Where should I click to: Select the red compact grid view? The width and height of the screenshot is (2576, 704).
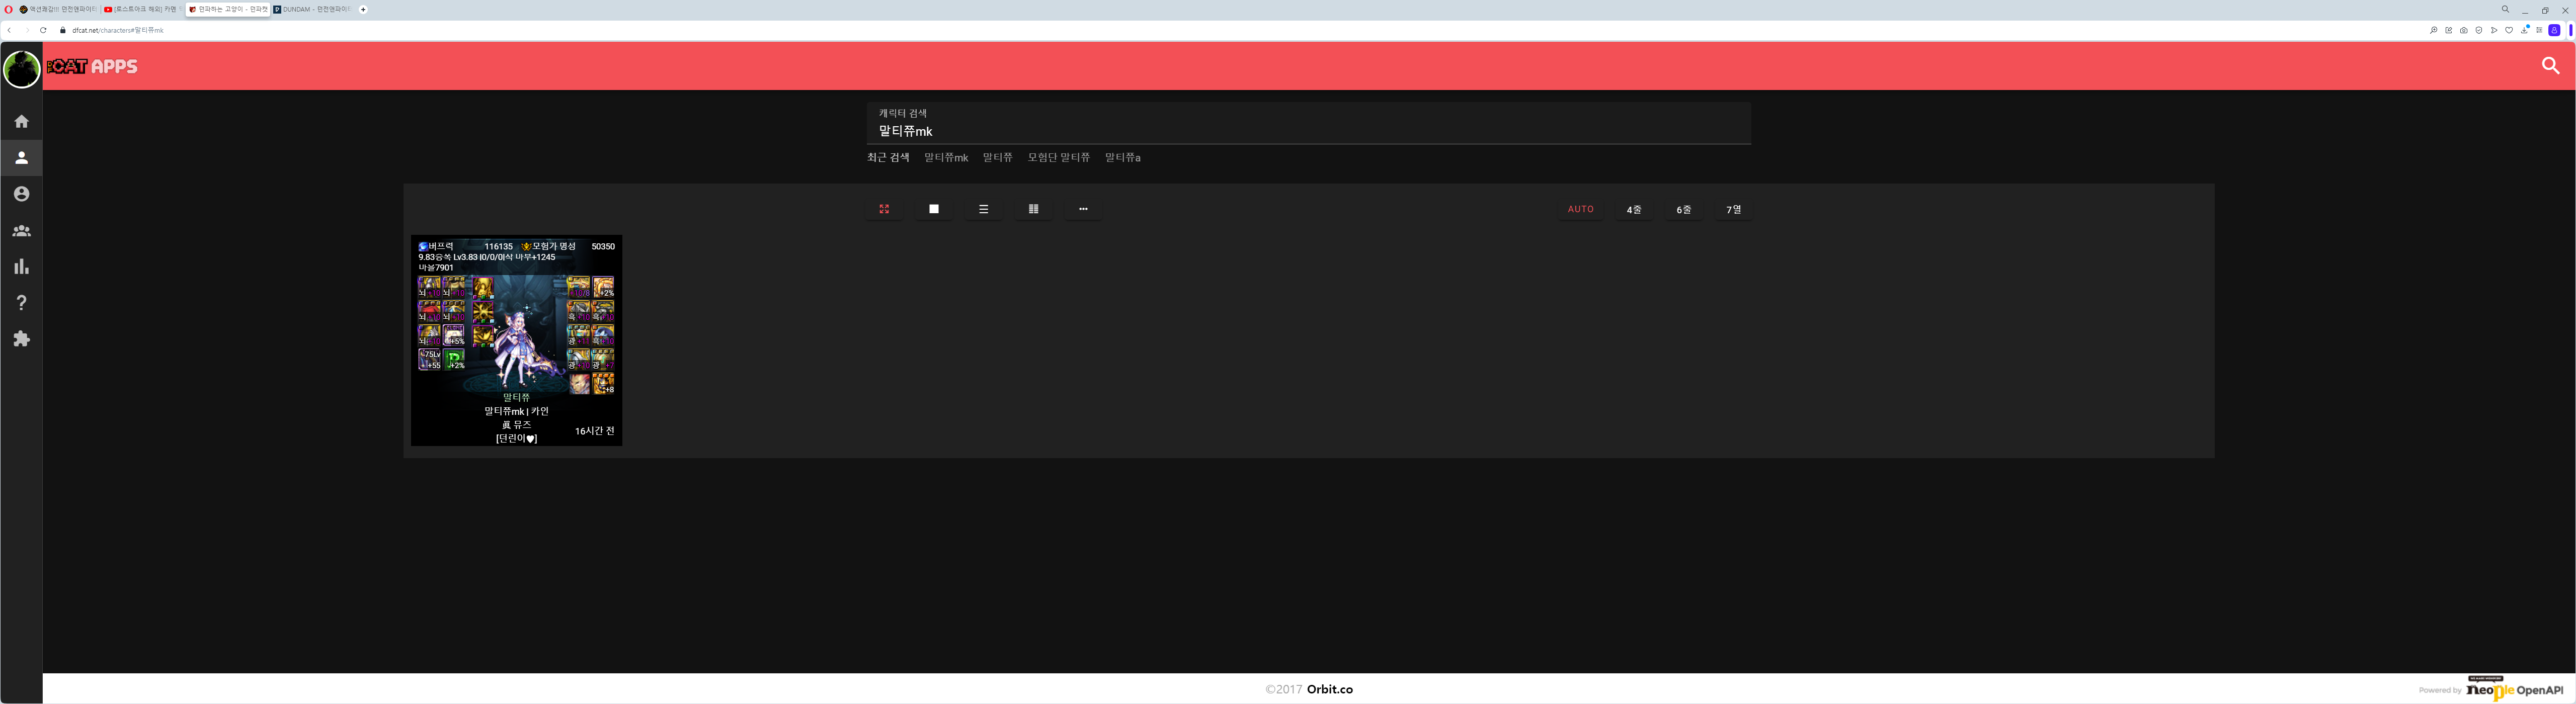(884, 209)
